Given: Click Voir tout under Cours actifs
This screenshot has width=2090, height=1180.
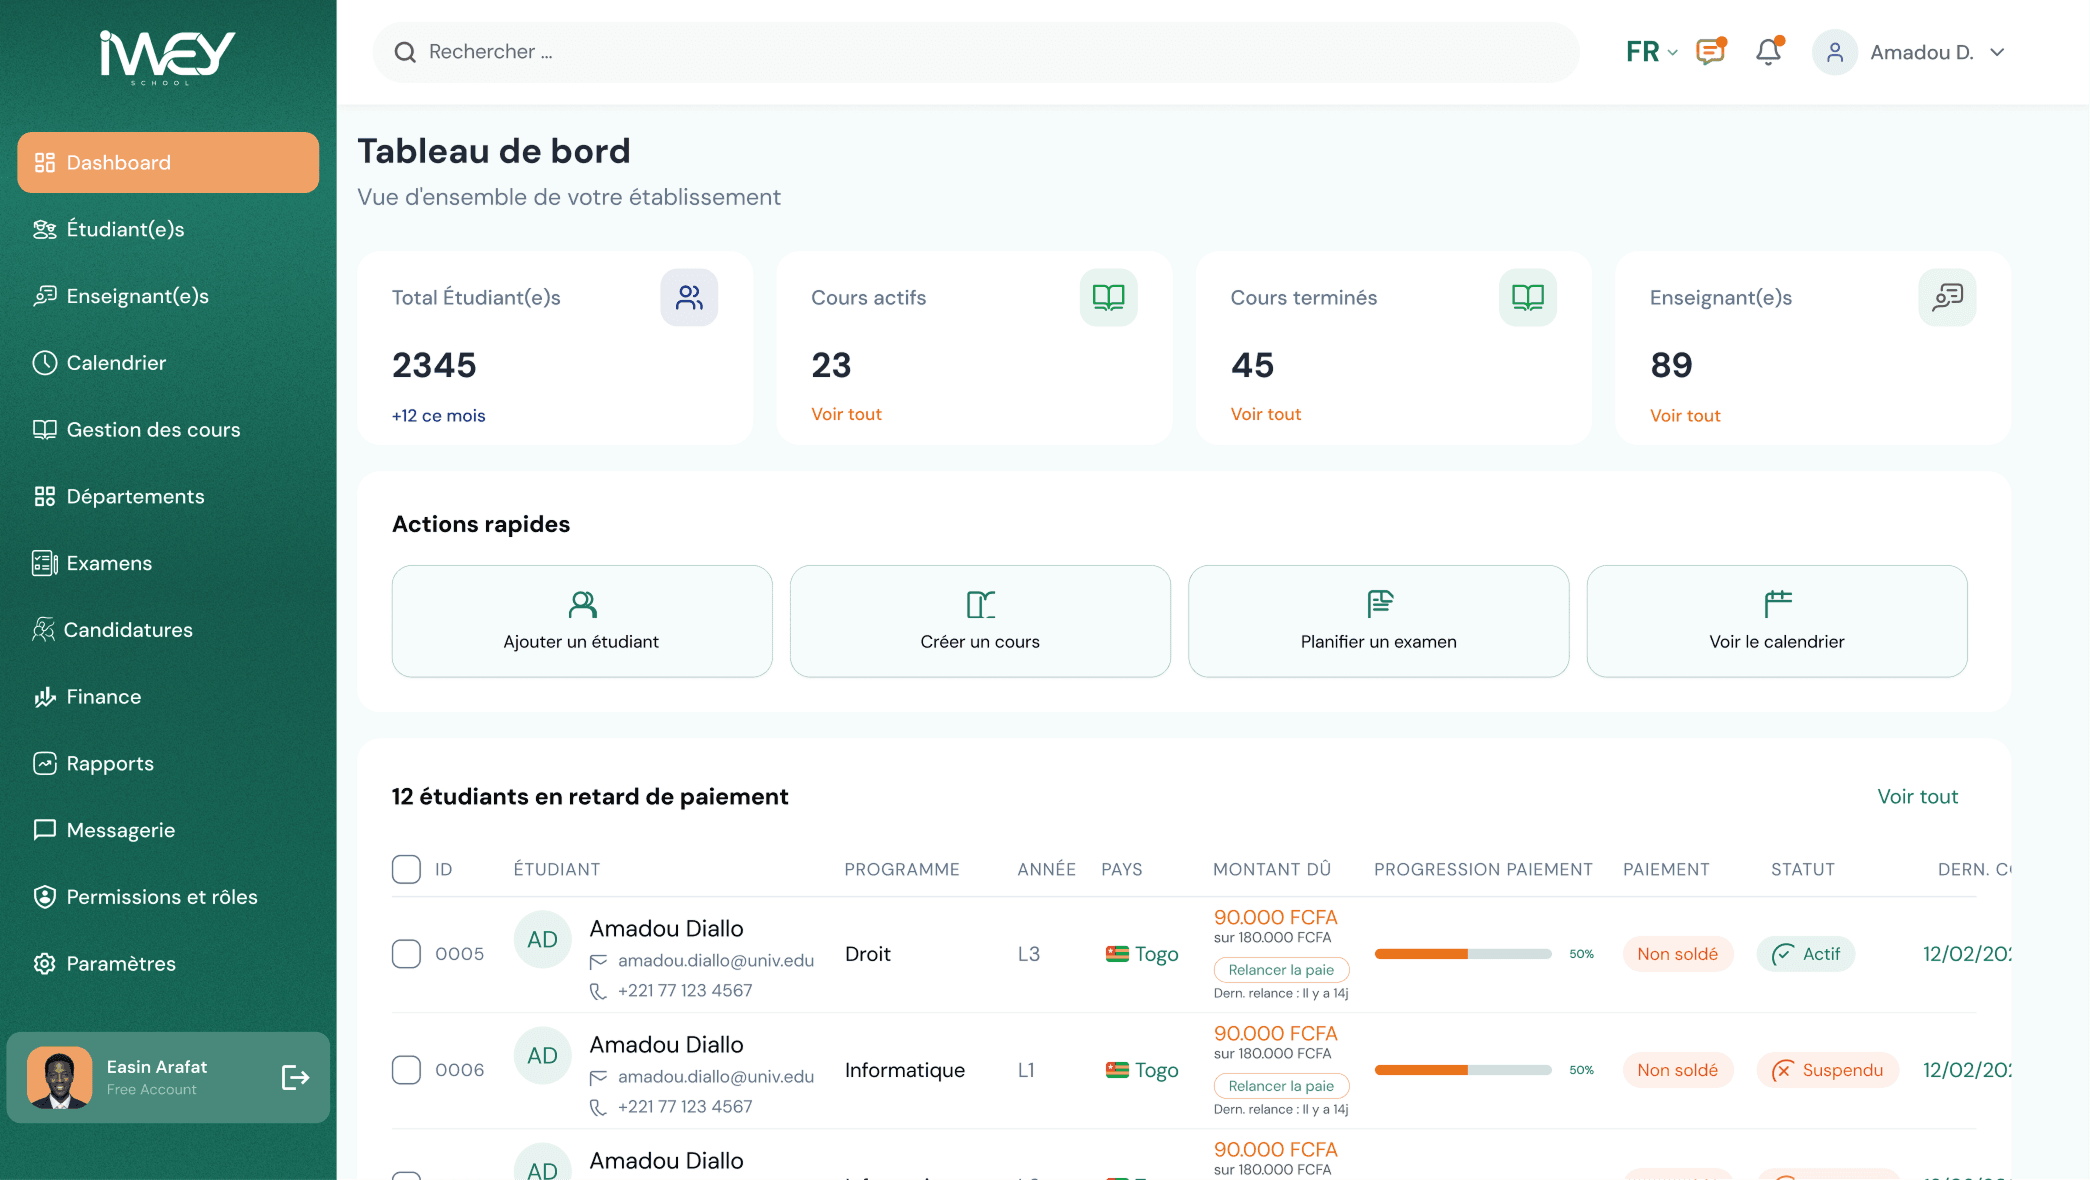Looking at the screenshot, I should pos(846,414).
